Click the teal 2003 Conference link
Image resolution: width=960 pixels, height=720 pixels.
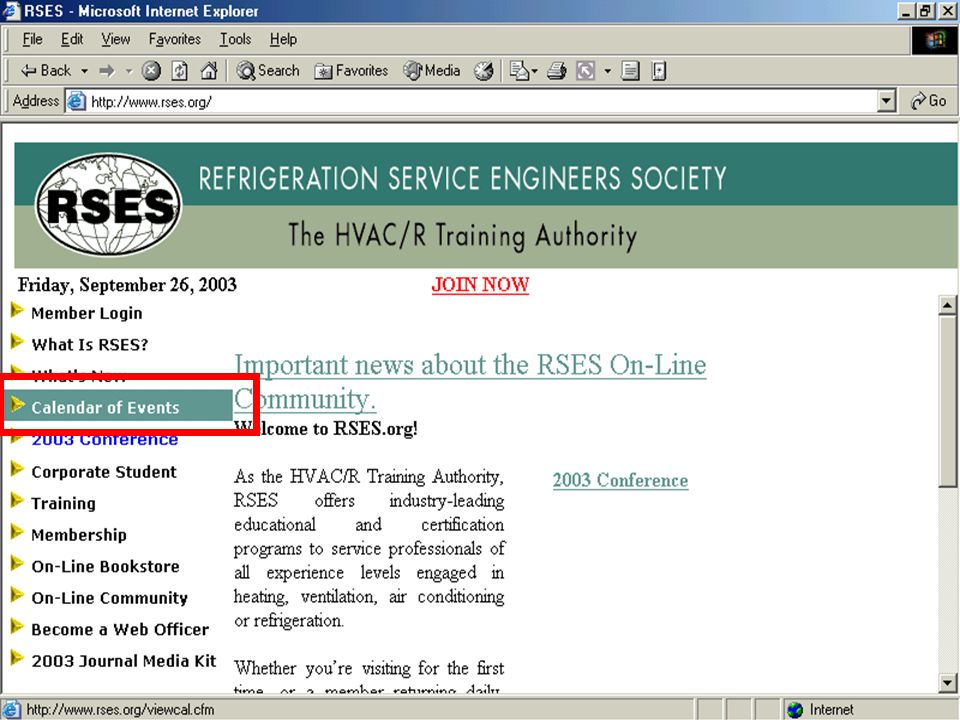[620, 480]
